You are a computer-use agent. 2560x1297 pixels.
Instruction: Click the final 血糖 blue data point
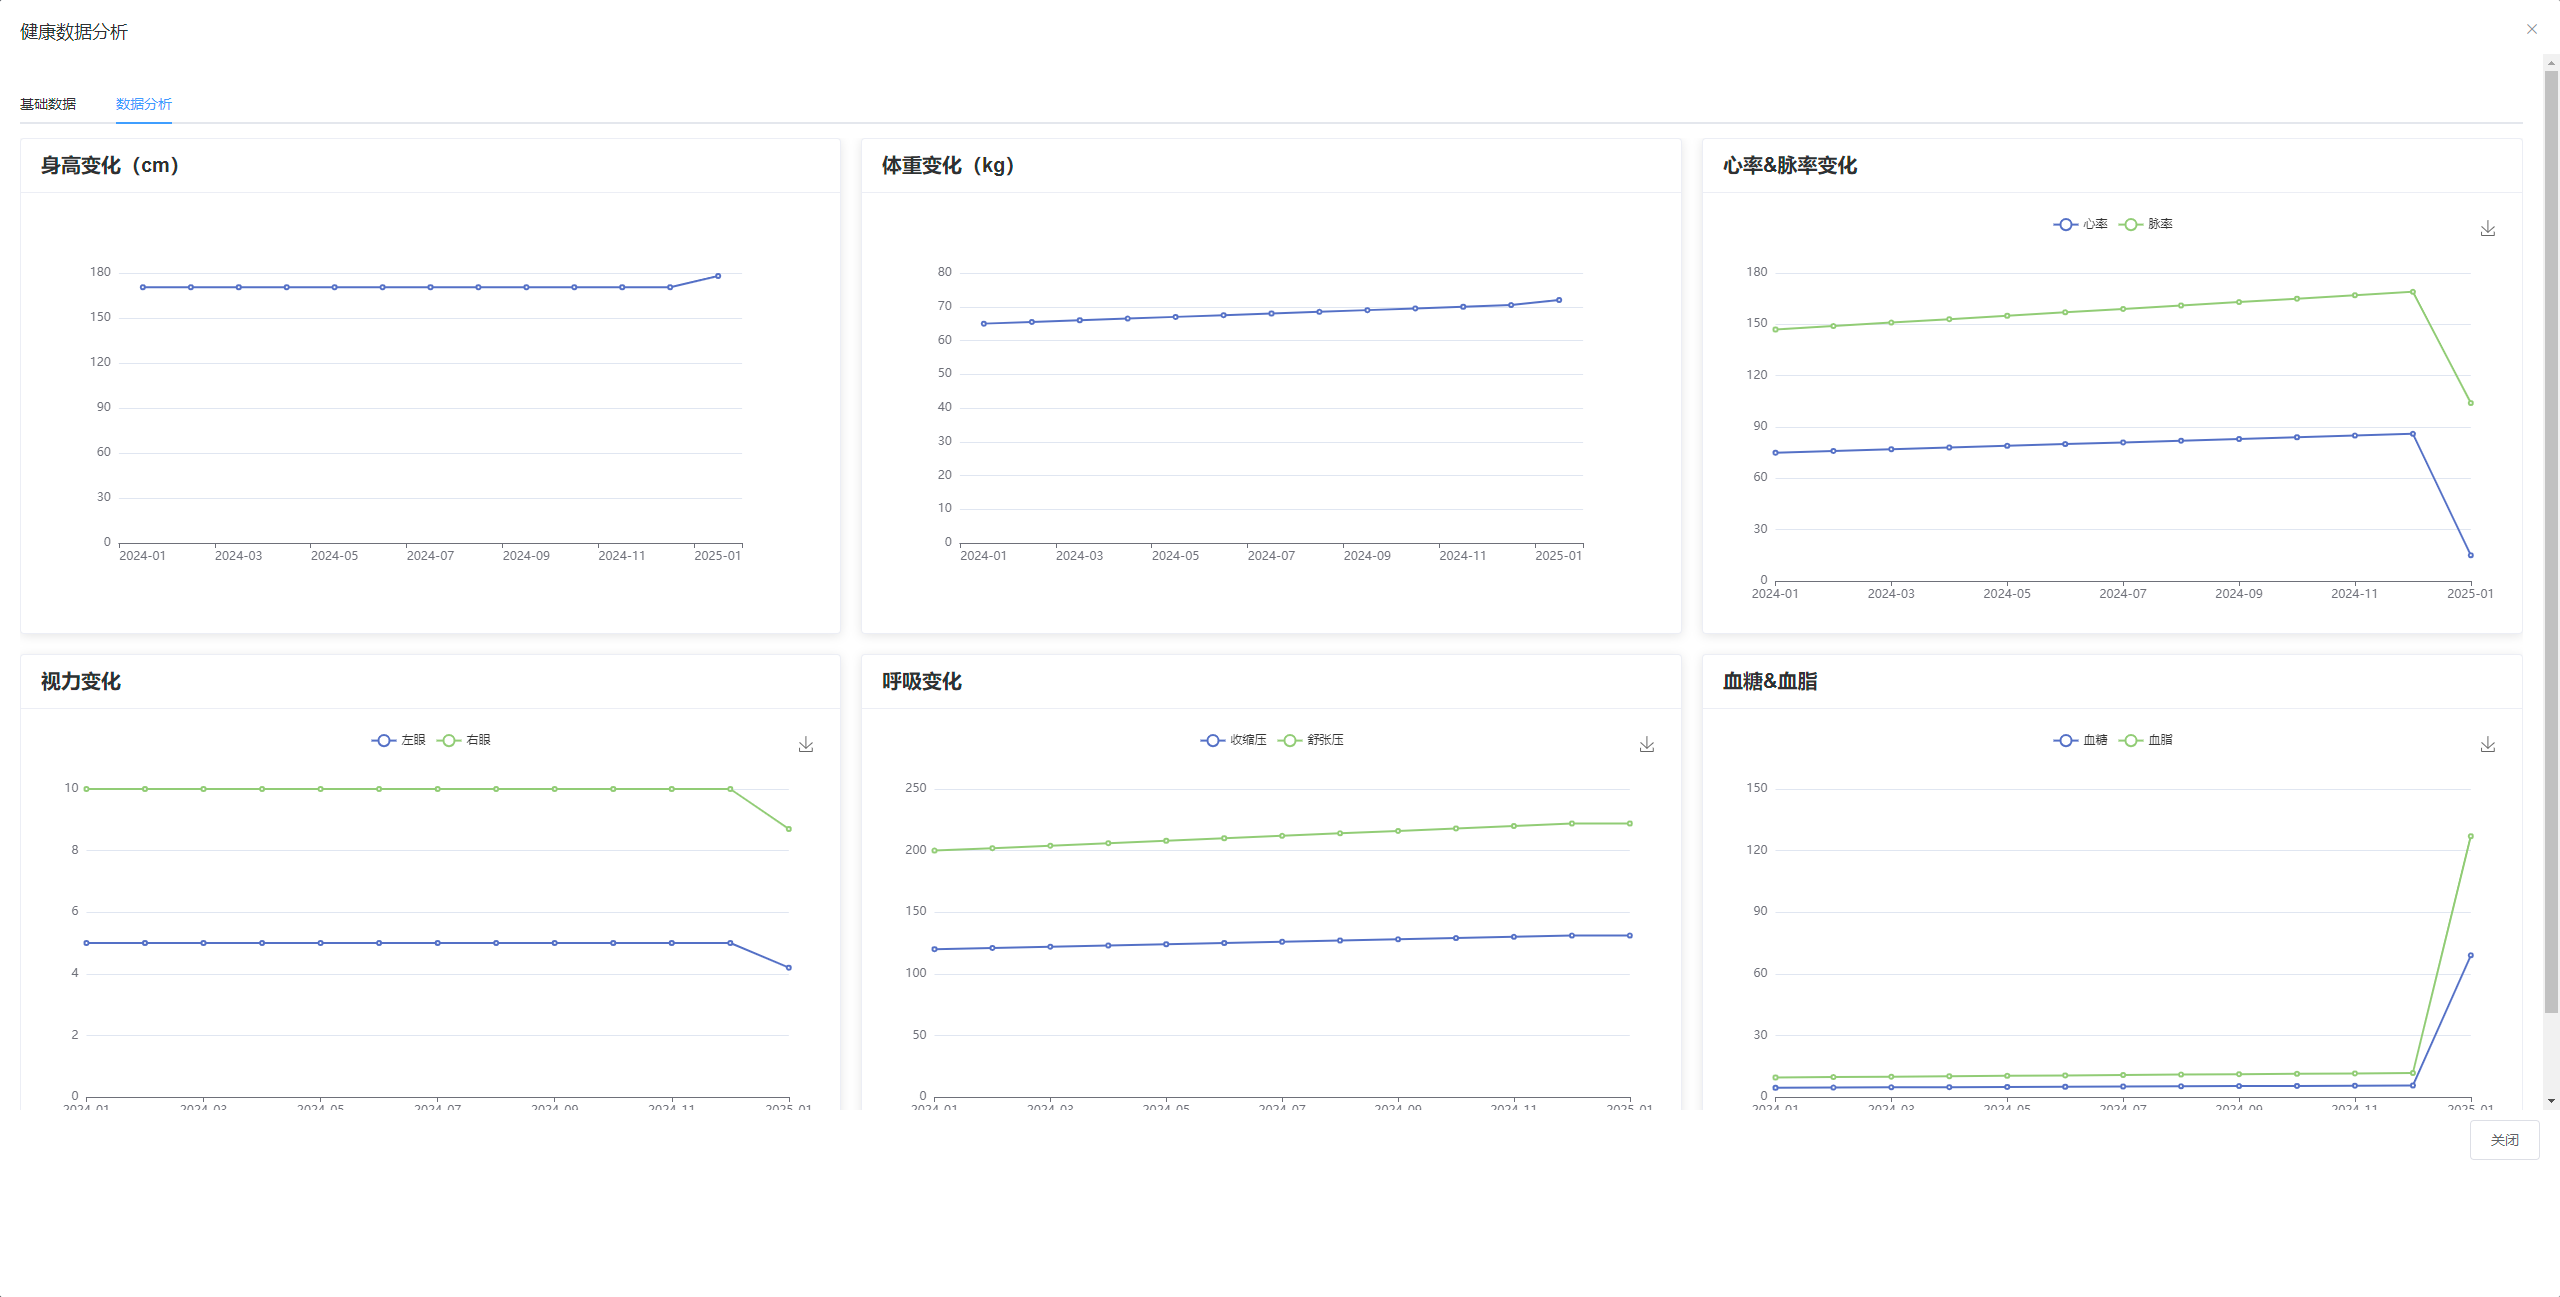click(2471, 956)
